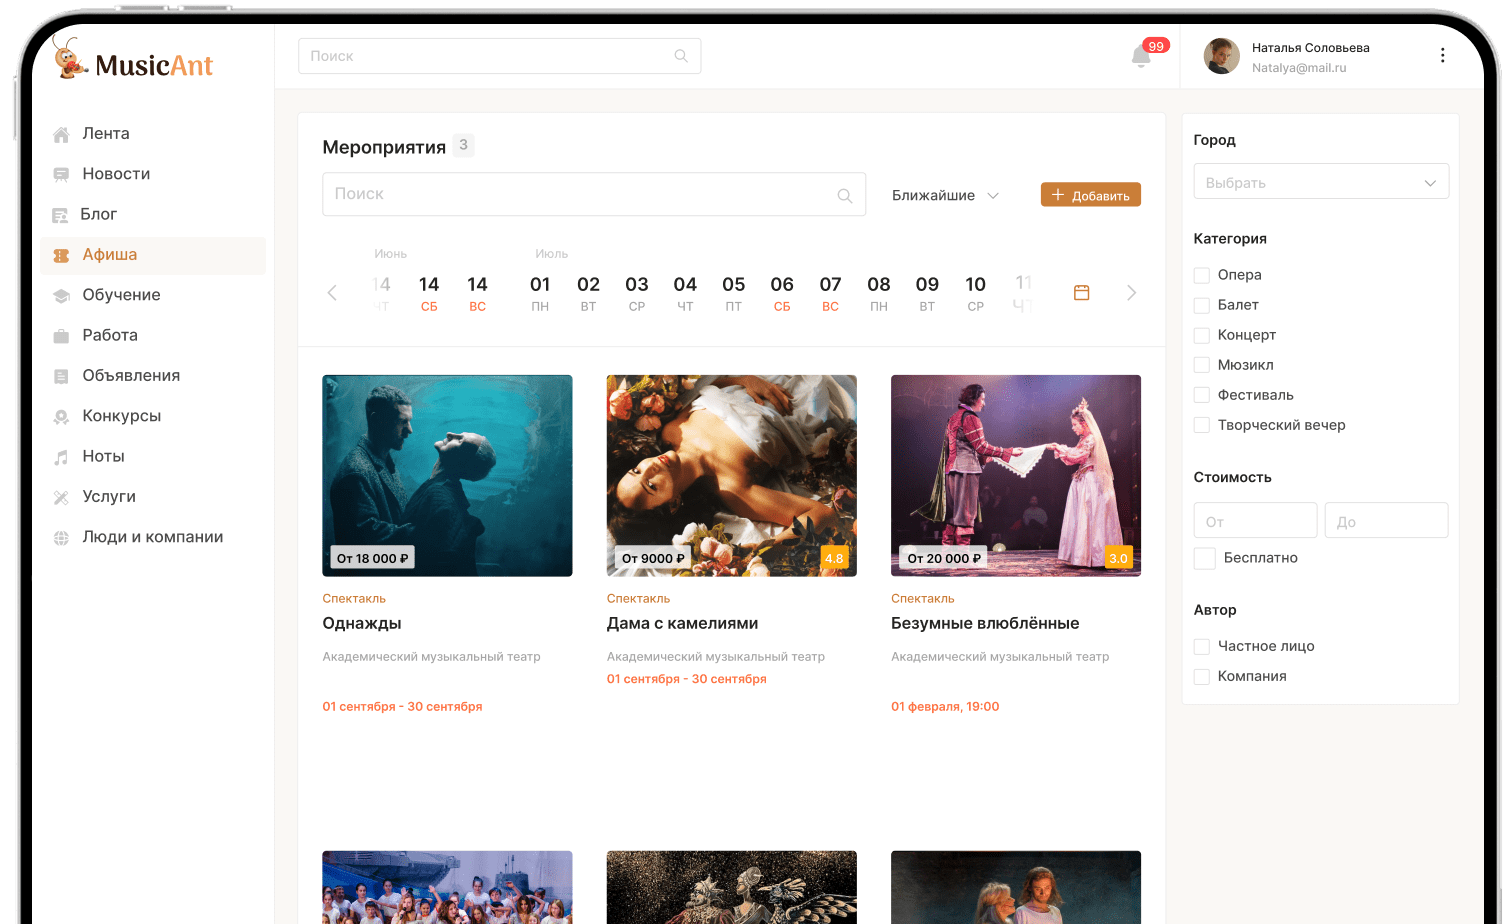Expand the Город Выбрать dropdown
This screenshot has height=924, width=1512.
1320,182
